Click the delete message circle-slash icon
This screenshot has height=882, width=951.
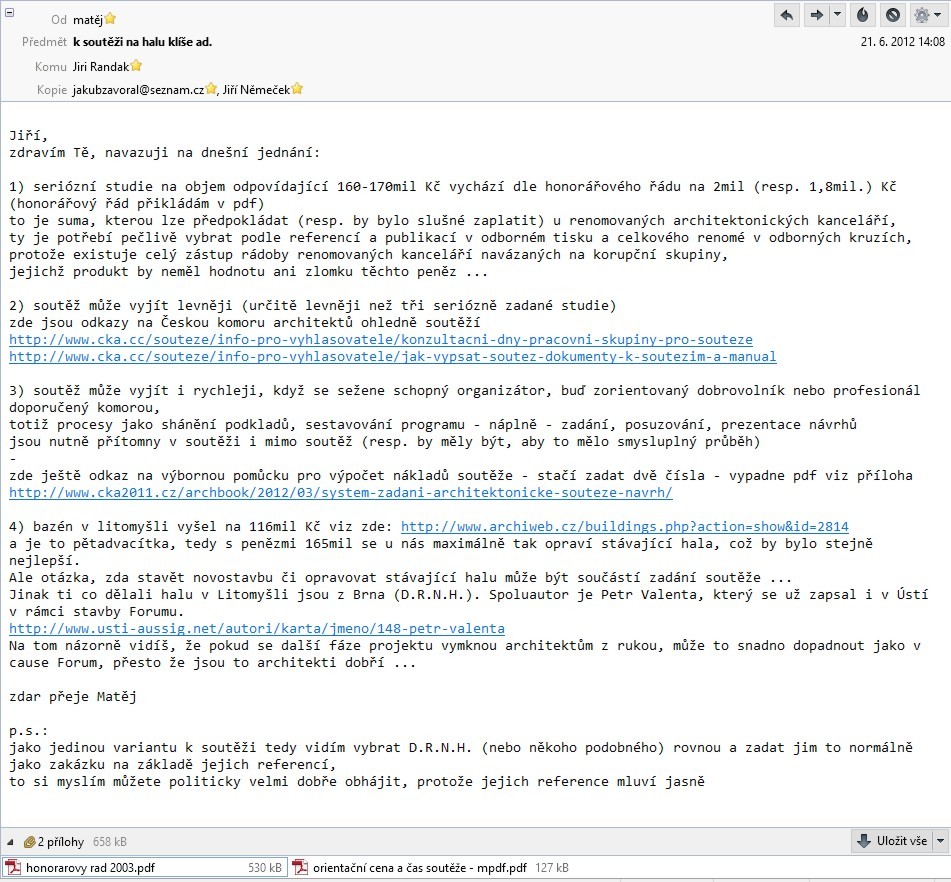tap(893, 15)
